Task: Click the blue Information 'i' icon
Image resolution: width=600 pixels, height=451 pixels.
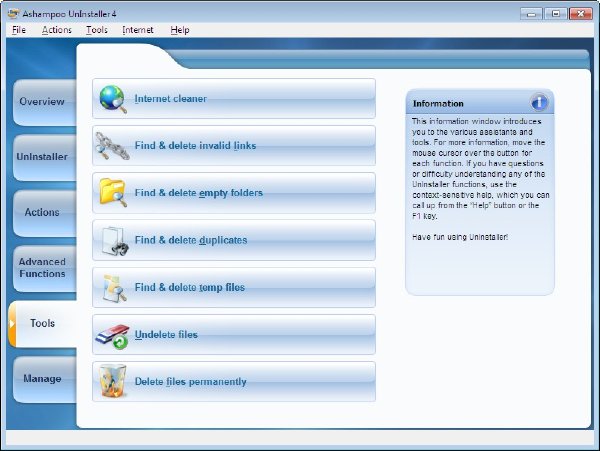Action: (539, 103)
